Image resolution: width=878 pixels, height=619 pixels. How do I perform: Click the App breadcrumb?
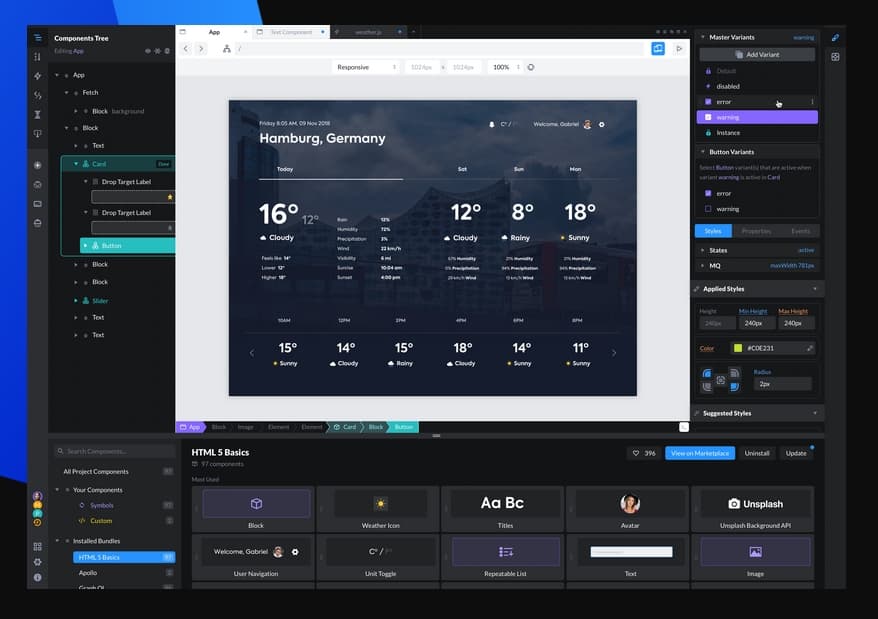[x=190, y=427]
